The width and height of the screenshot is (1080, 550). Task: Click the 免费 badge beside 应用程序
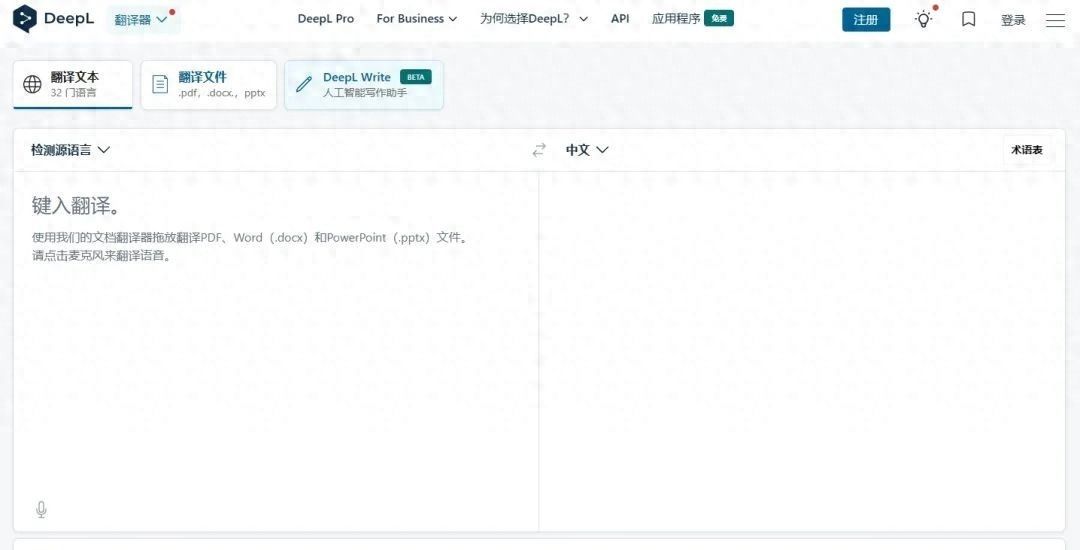(x=719, y=19)
